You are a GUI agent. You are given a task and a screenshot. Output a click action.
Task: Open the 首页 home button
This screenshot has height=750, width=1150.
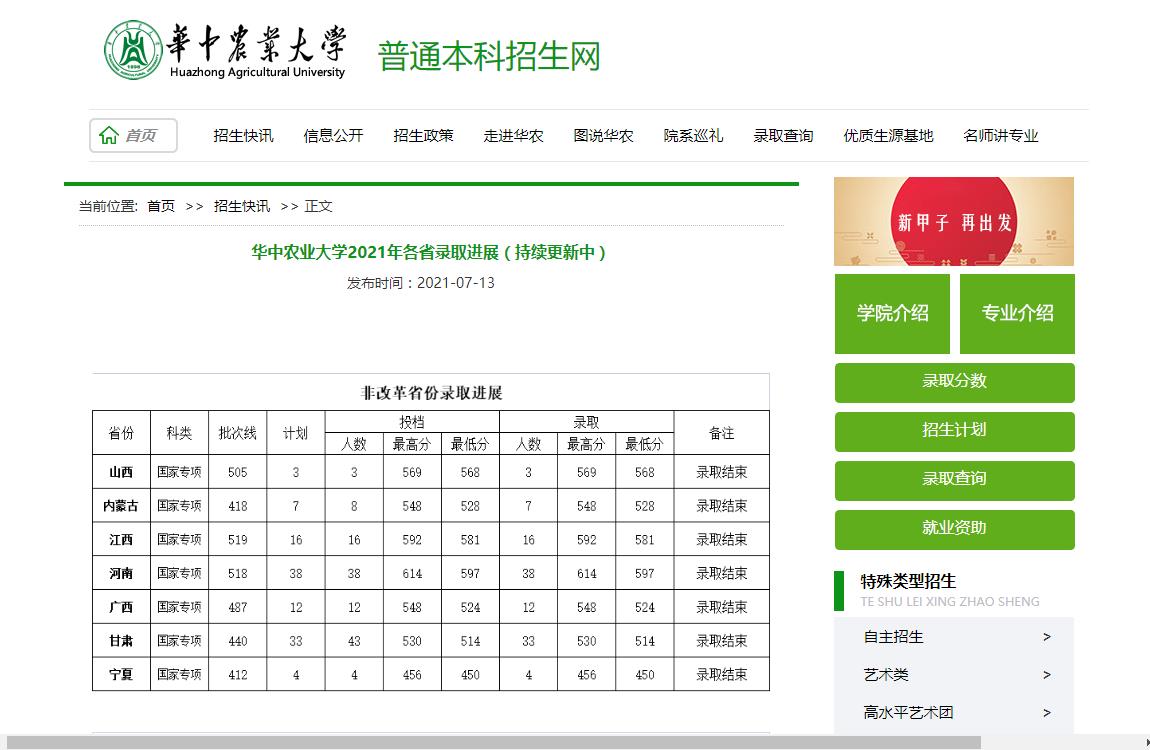click(133, 136)
